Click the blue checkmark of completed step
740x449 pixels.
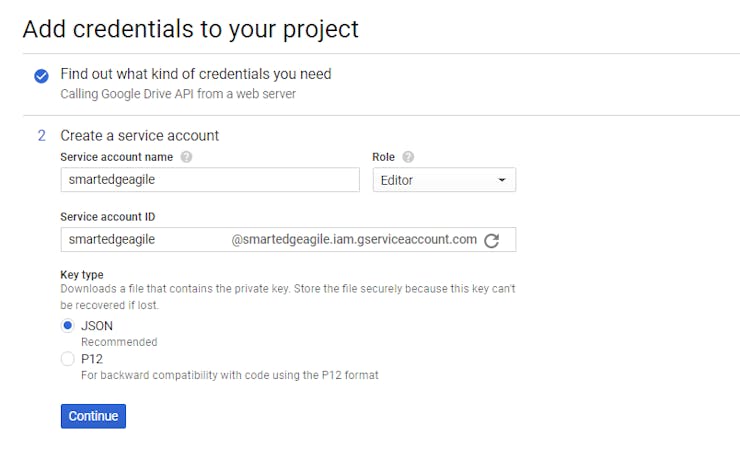tap(41, 76)
